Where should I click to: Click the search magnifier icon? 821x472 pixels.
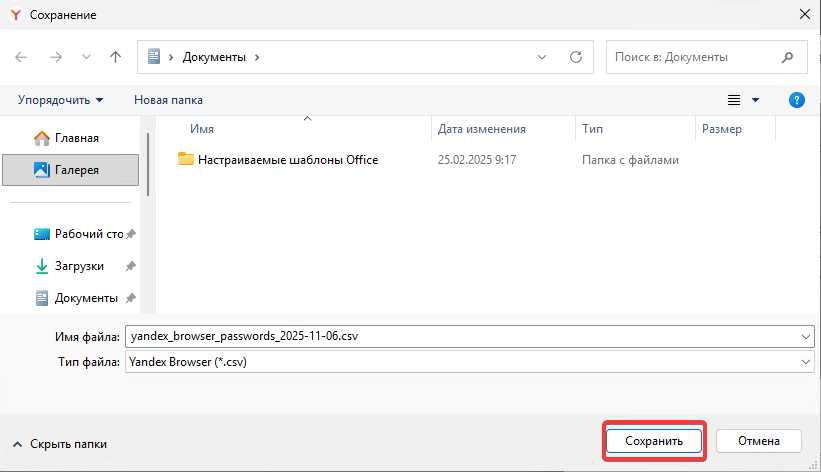pyautogui.click(x=788, y=58)
